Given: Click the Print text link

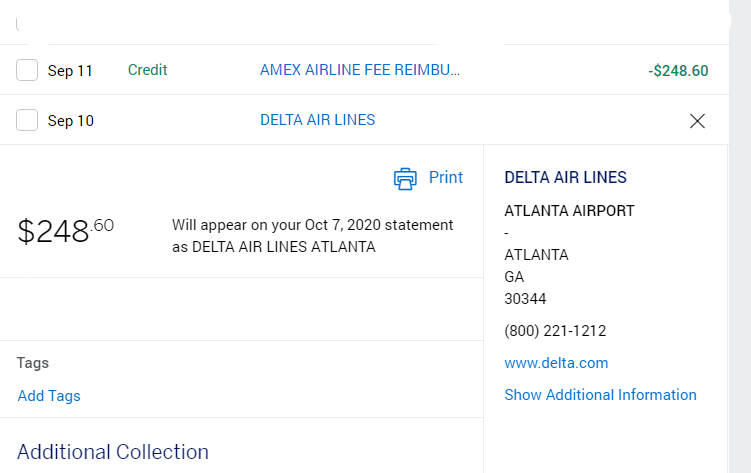Looking at the screenshot, I should point(446,177).
